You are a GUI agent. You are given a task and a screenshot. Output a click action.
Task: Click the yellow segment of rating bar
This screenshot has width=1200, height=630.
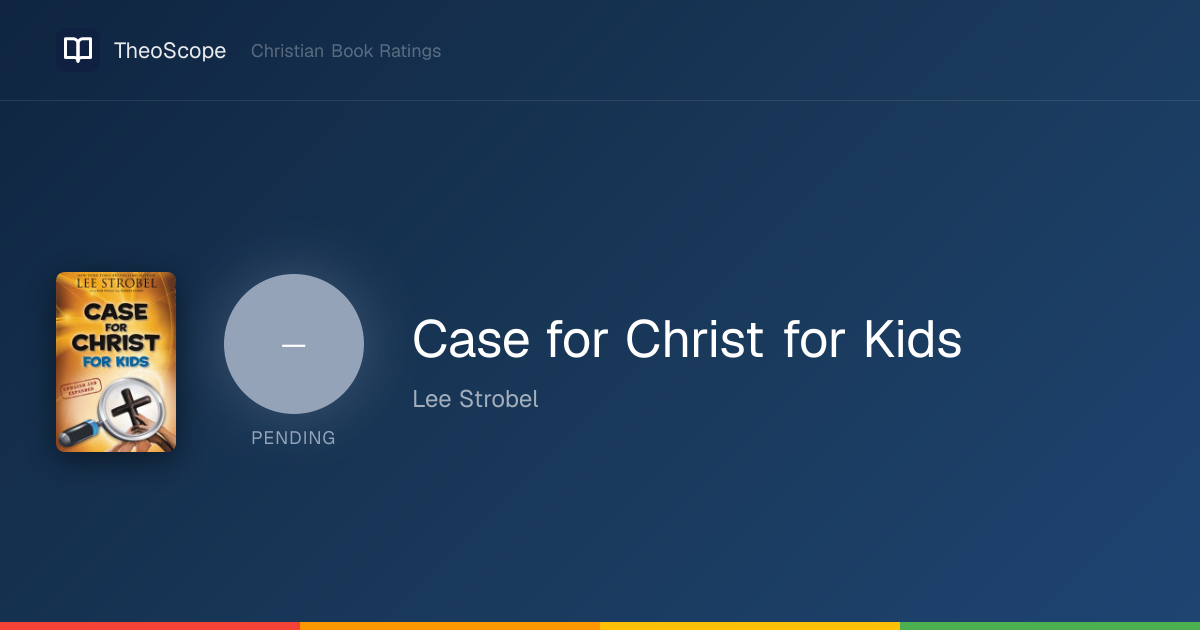[x=750, y=626]
